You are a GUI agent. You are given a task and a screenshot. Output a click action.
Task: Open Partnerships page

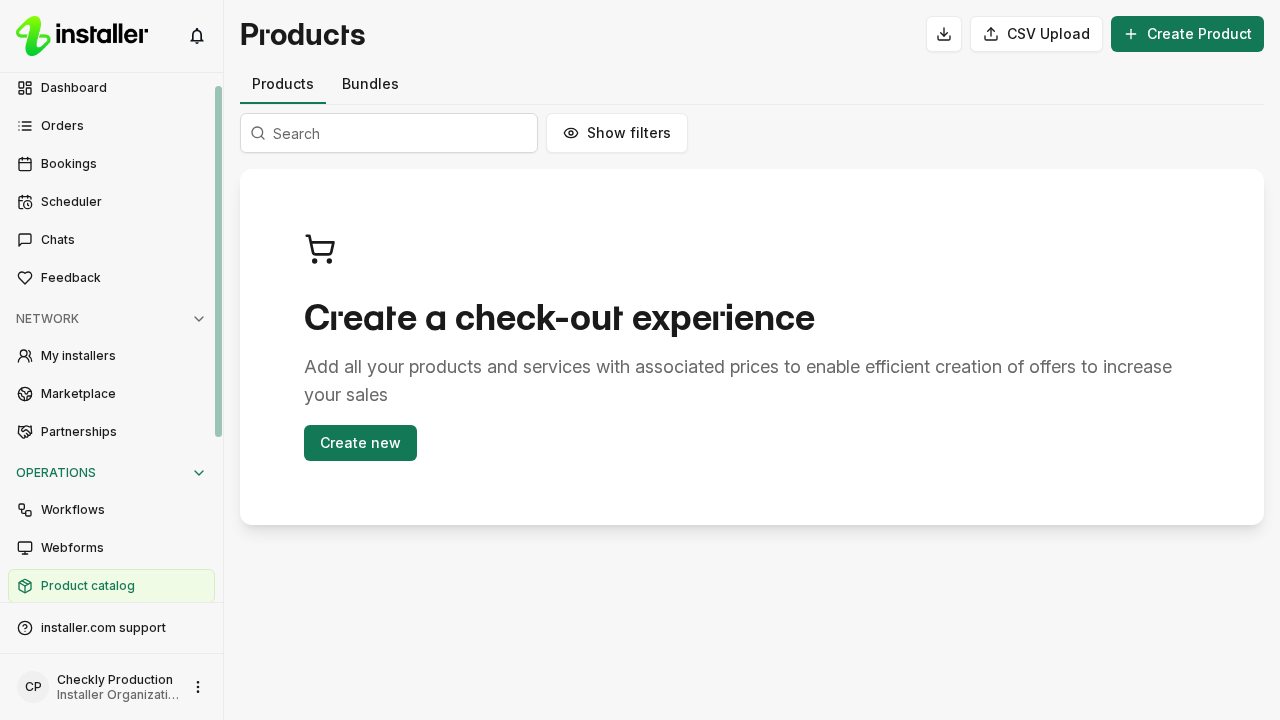[111, 432]
